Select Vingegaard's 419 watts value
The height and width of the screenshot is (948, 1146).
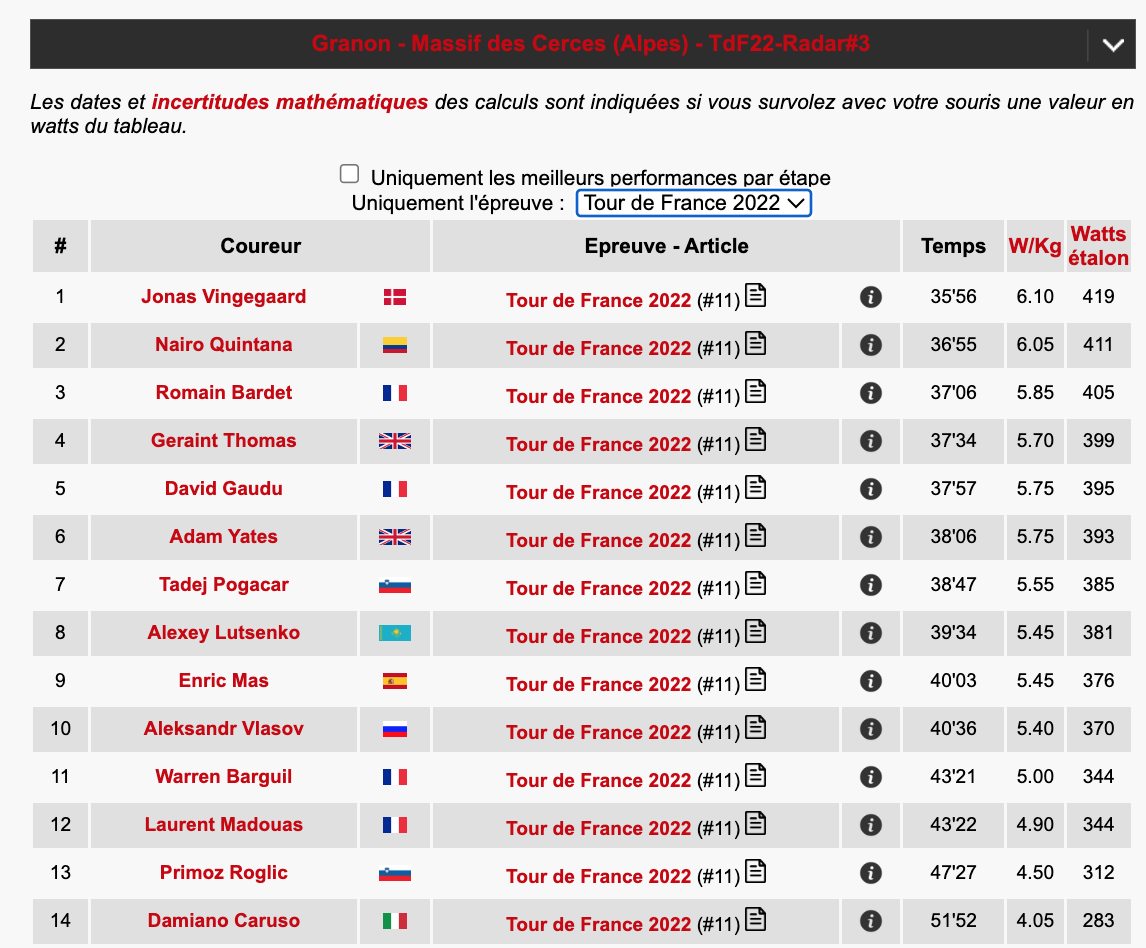[1098, 296]
